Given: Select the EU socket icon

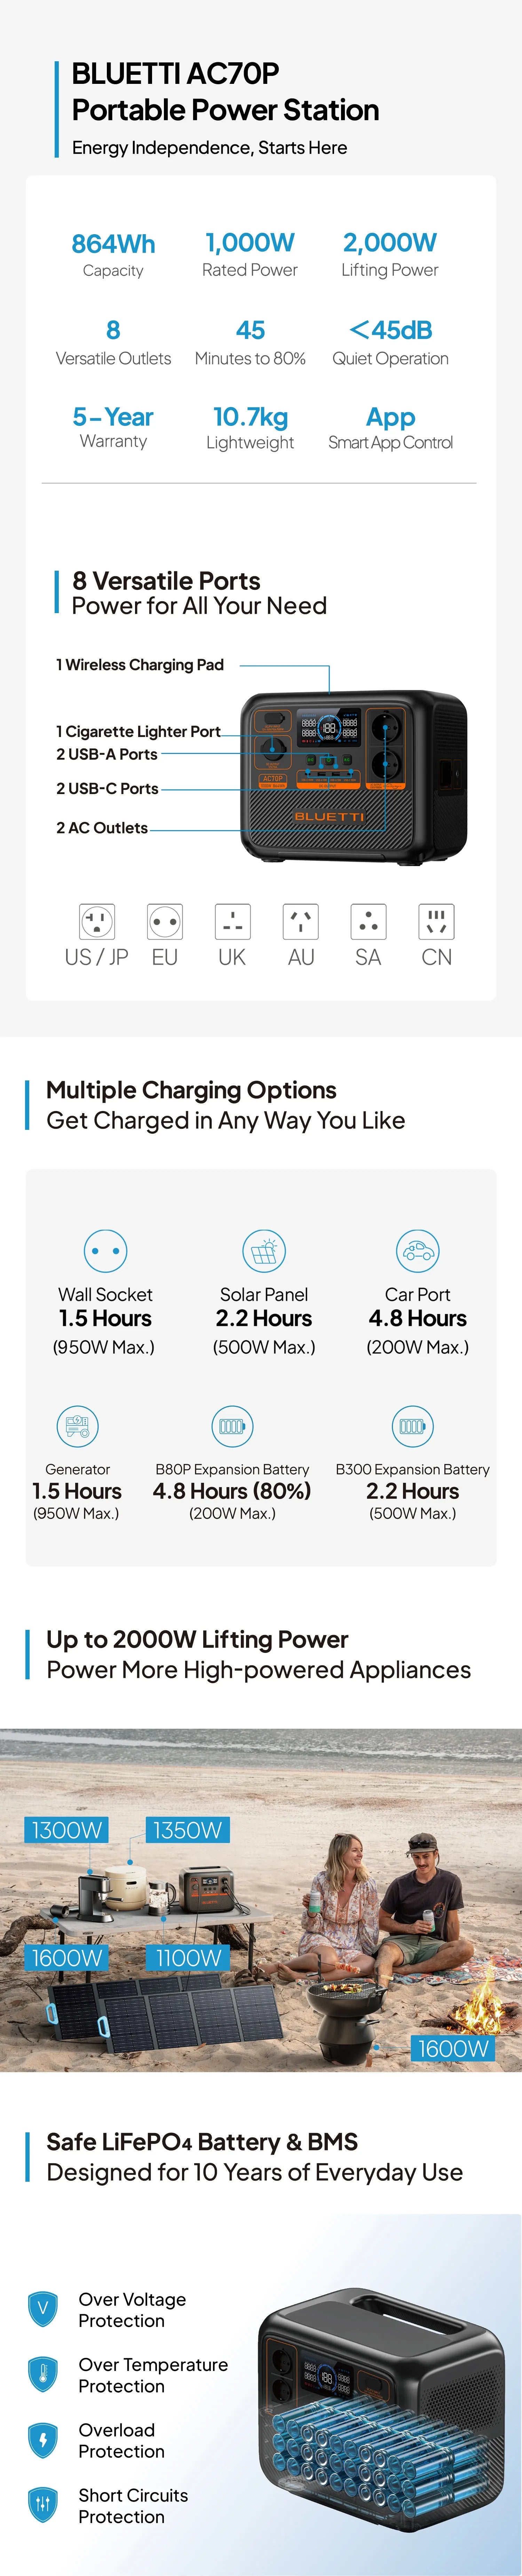Looking at the screenshot, I should coord(165,921).
